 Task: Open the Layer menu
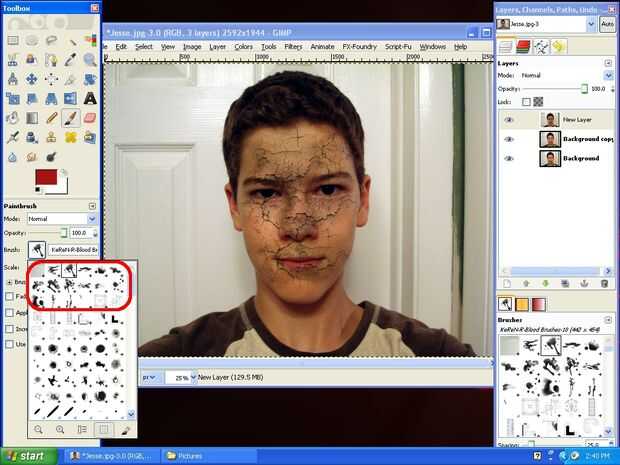(x=217, y=47)
